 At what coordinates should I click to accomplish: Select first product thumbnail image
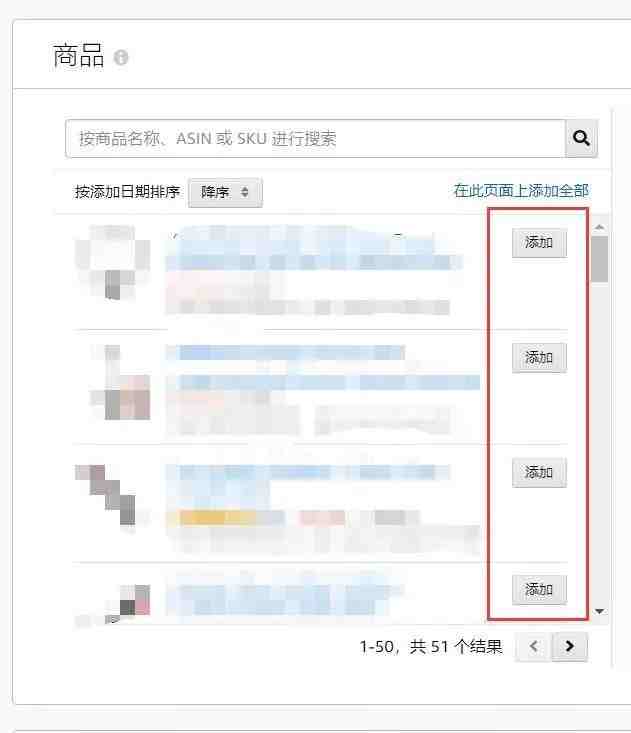coord(113,262)
